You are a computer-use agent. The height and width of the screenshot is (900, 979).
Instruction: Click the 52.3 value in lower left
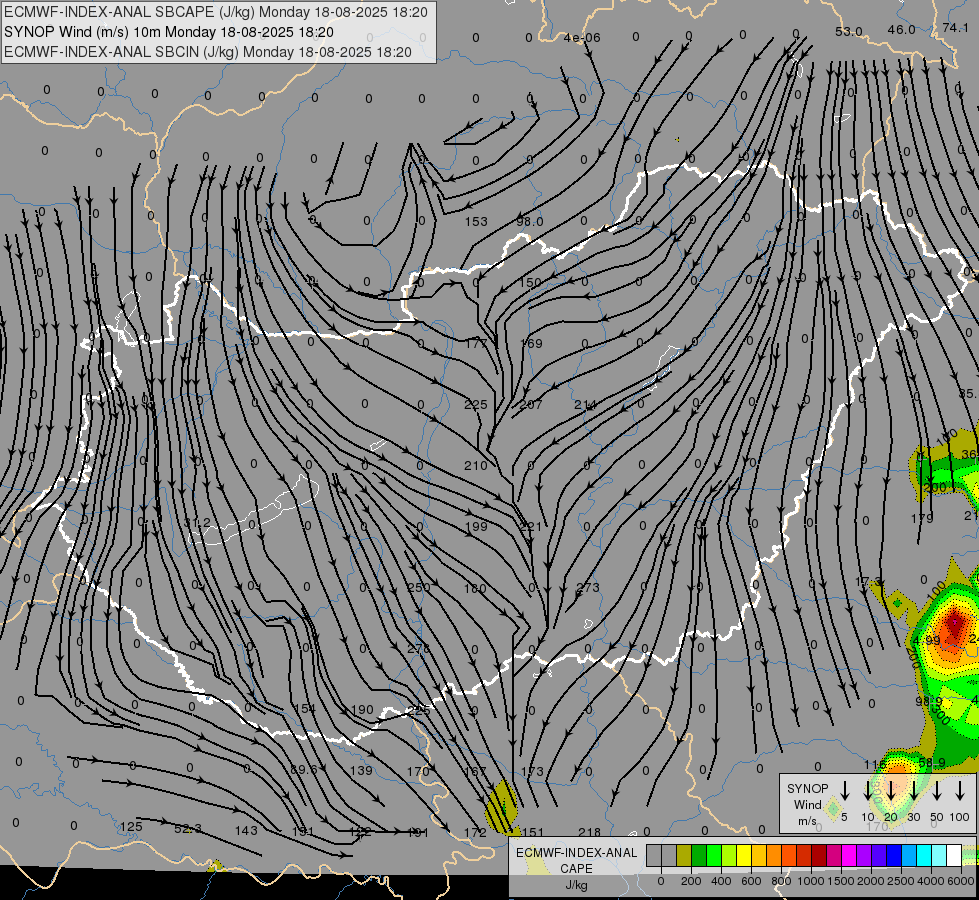point(188,828)
